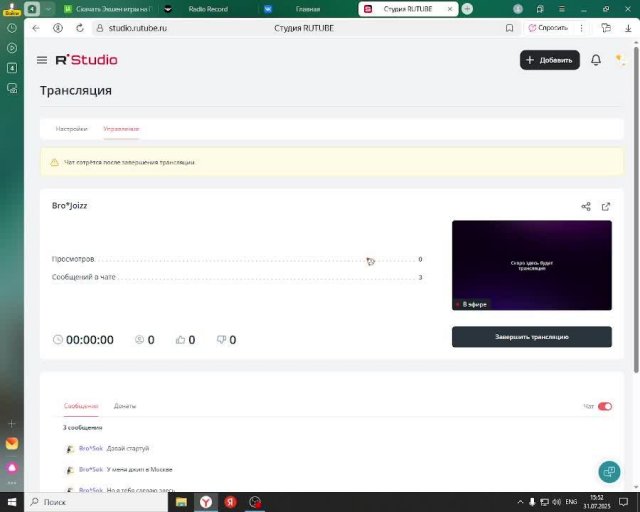Image resolution: width=640 pixels, height=512 pixels.
Task: Expand the system tray hidden icons chevron
Action: (520, 502)
